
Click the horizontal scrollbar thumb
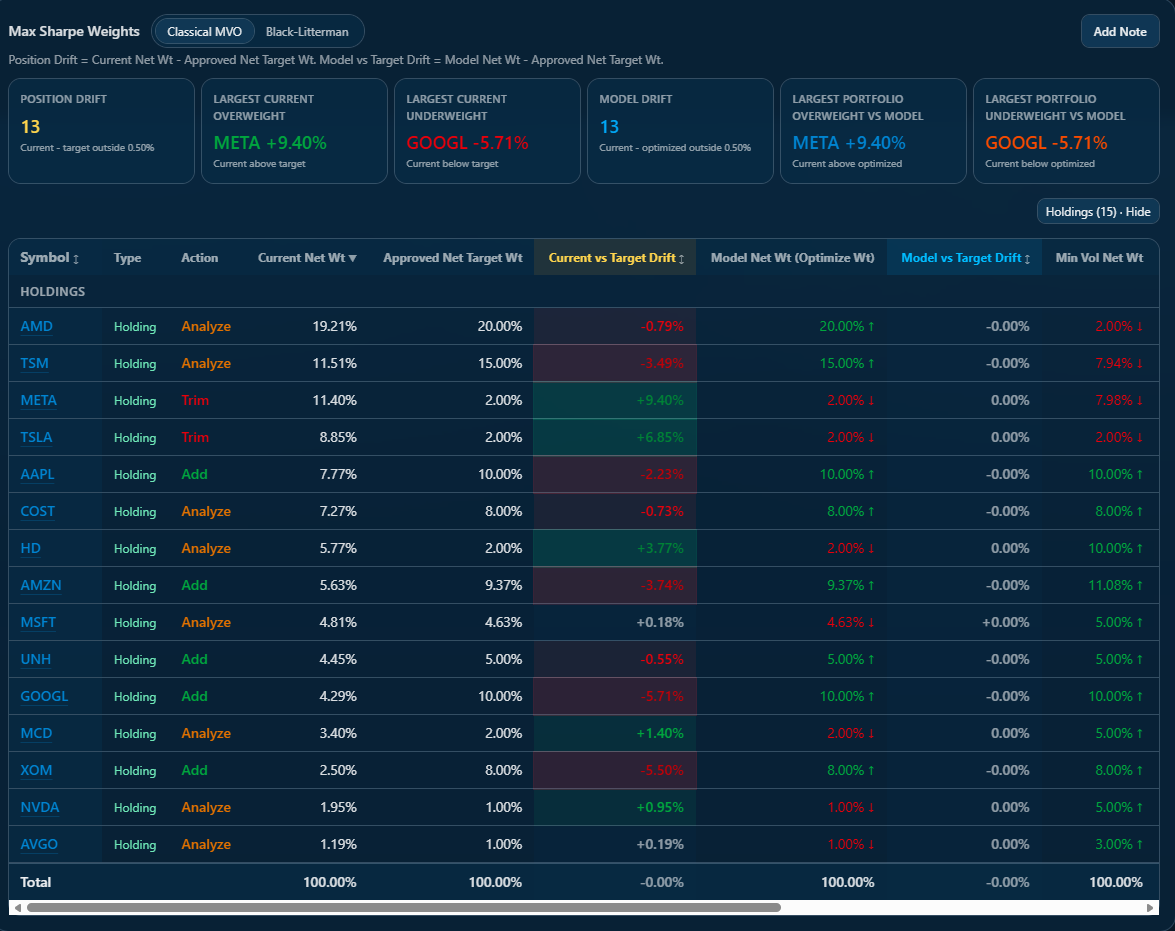(x=404, y=907)
